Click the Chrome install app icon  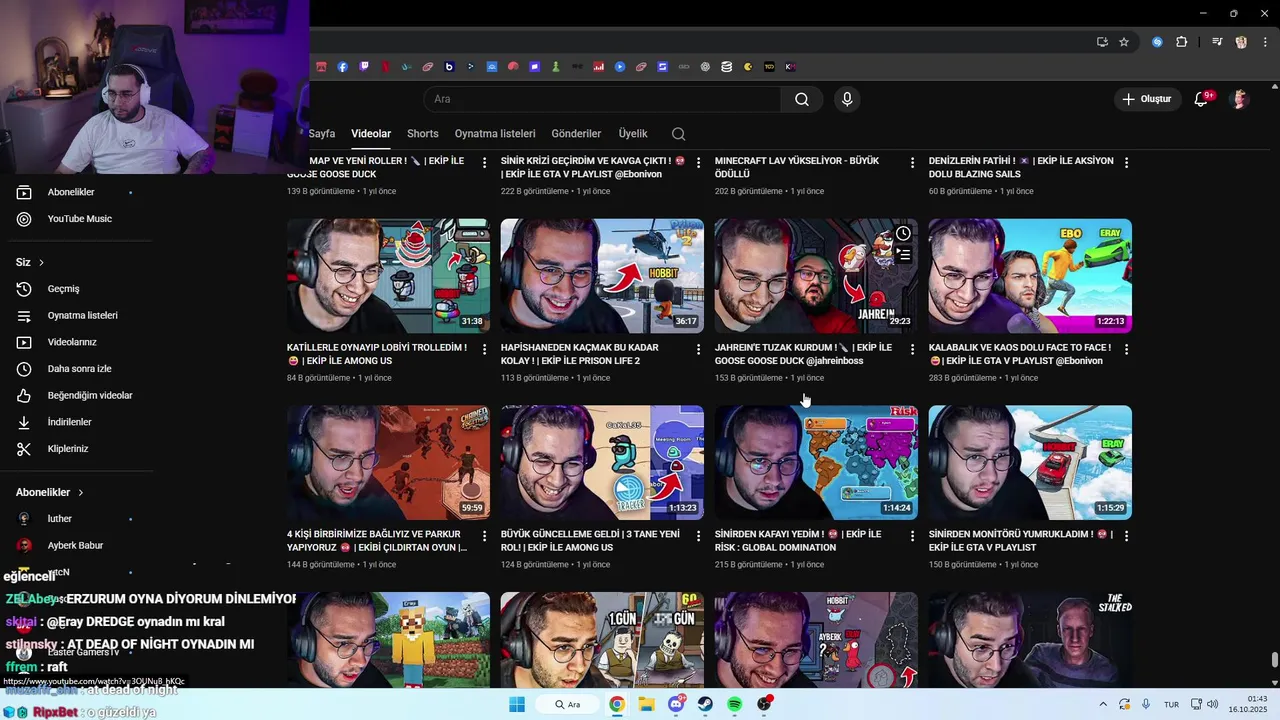pyautogui.click(x=1102, y=42)
